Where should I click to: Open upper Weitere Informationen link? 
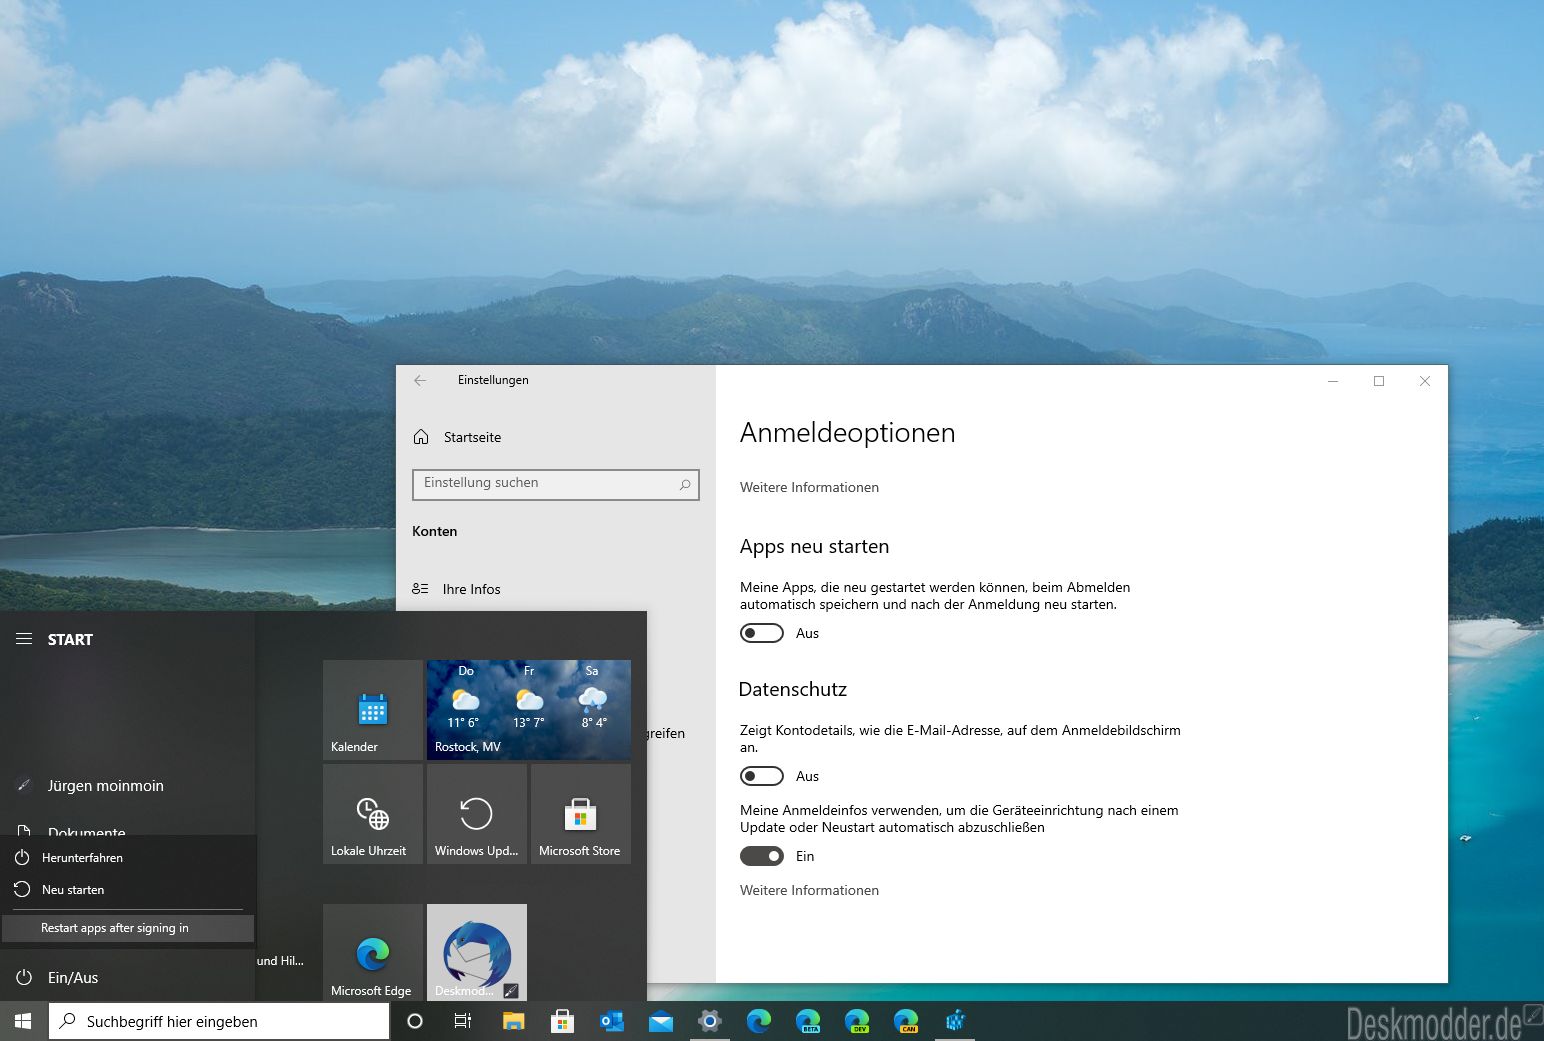[x=809, y=487]
